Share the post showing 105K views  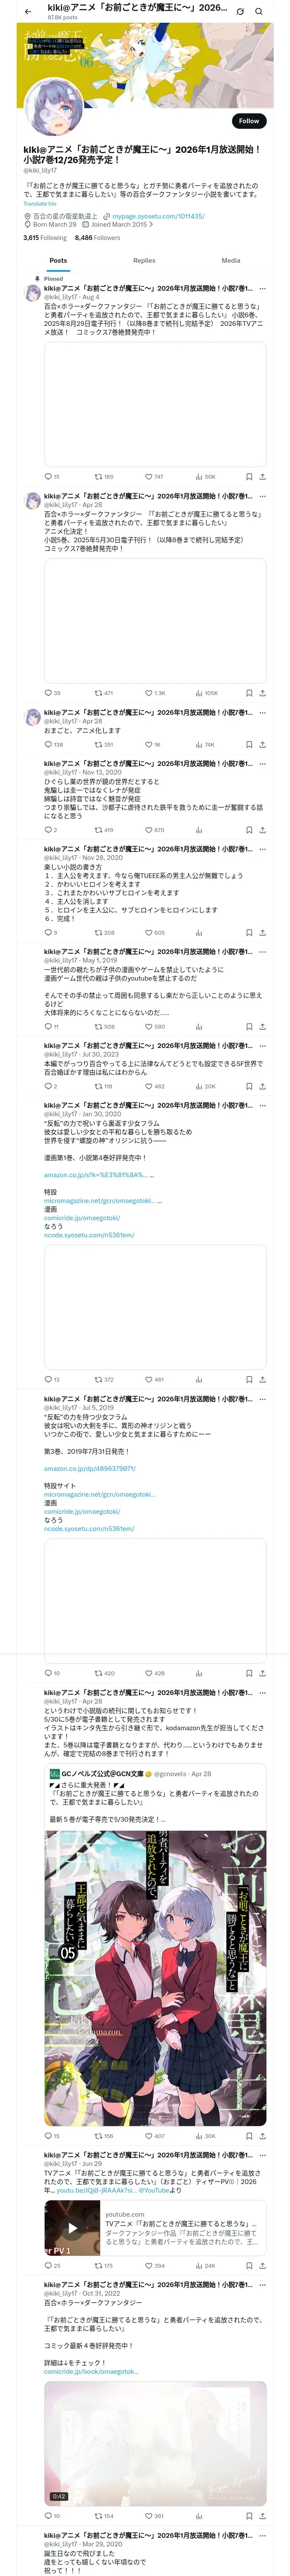pyautogui.click(x=262, y=693)
